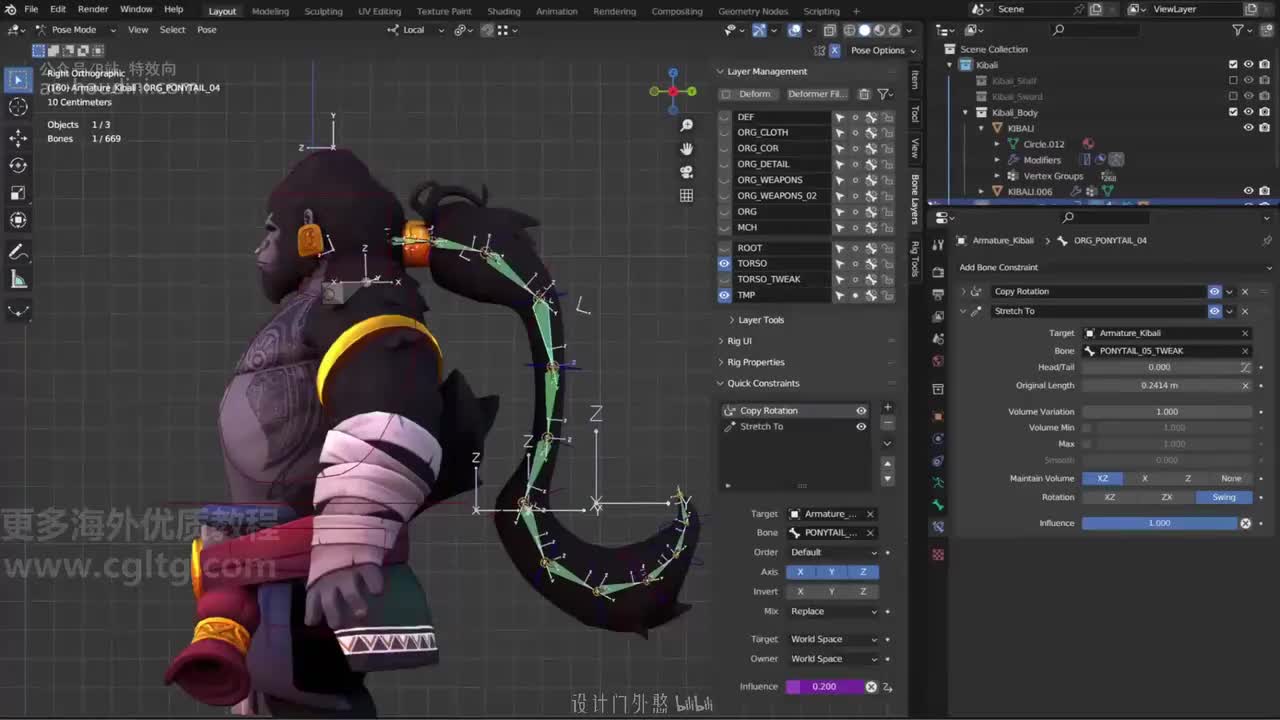
Task: Toggle Stretch To constraint eye in Properties
Action: pyautogui.click(x=1214, y=311)
